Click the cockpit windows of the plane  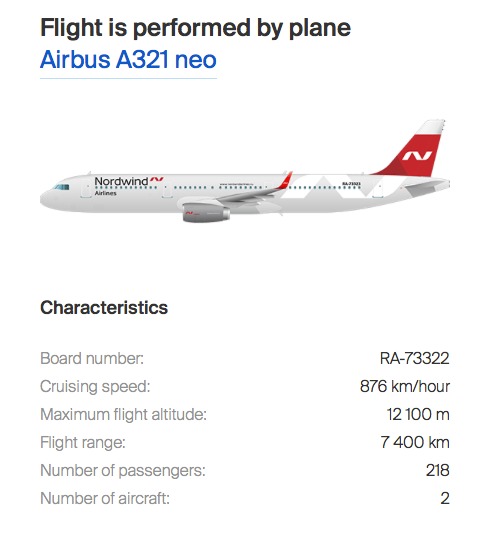tap(61, 187)
